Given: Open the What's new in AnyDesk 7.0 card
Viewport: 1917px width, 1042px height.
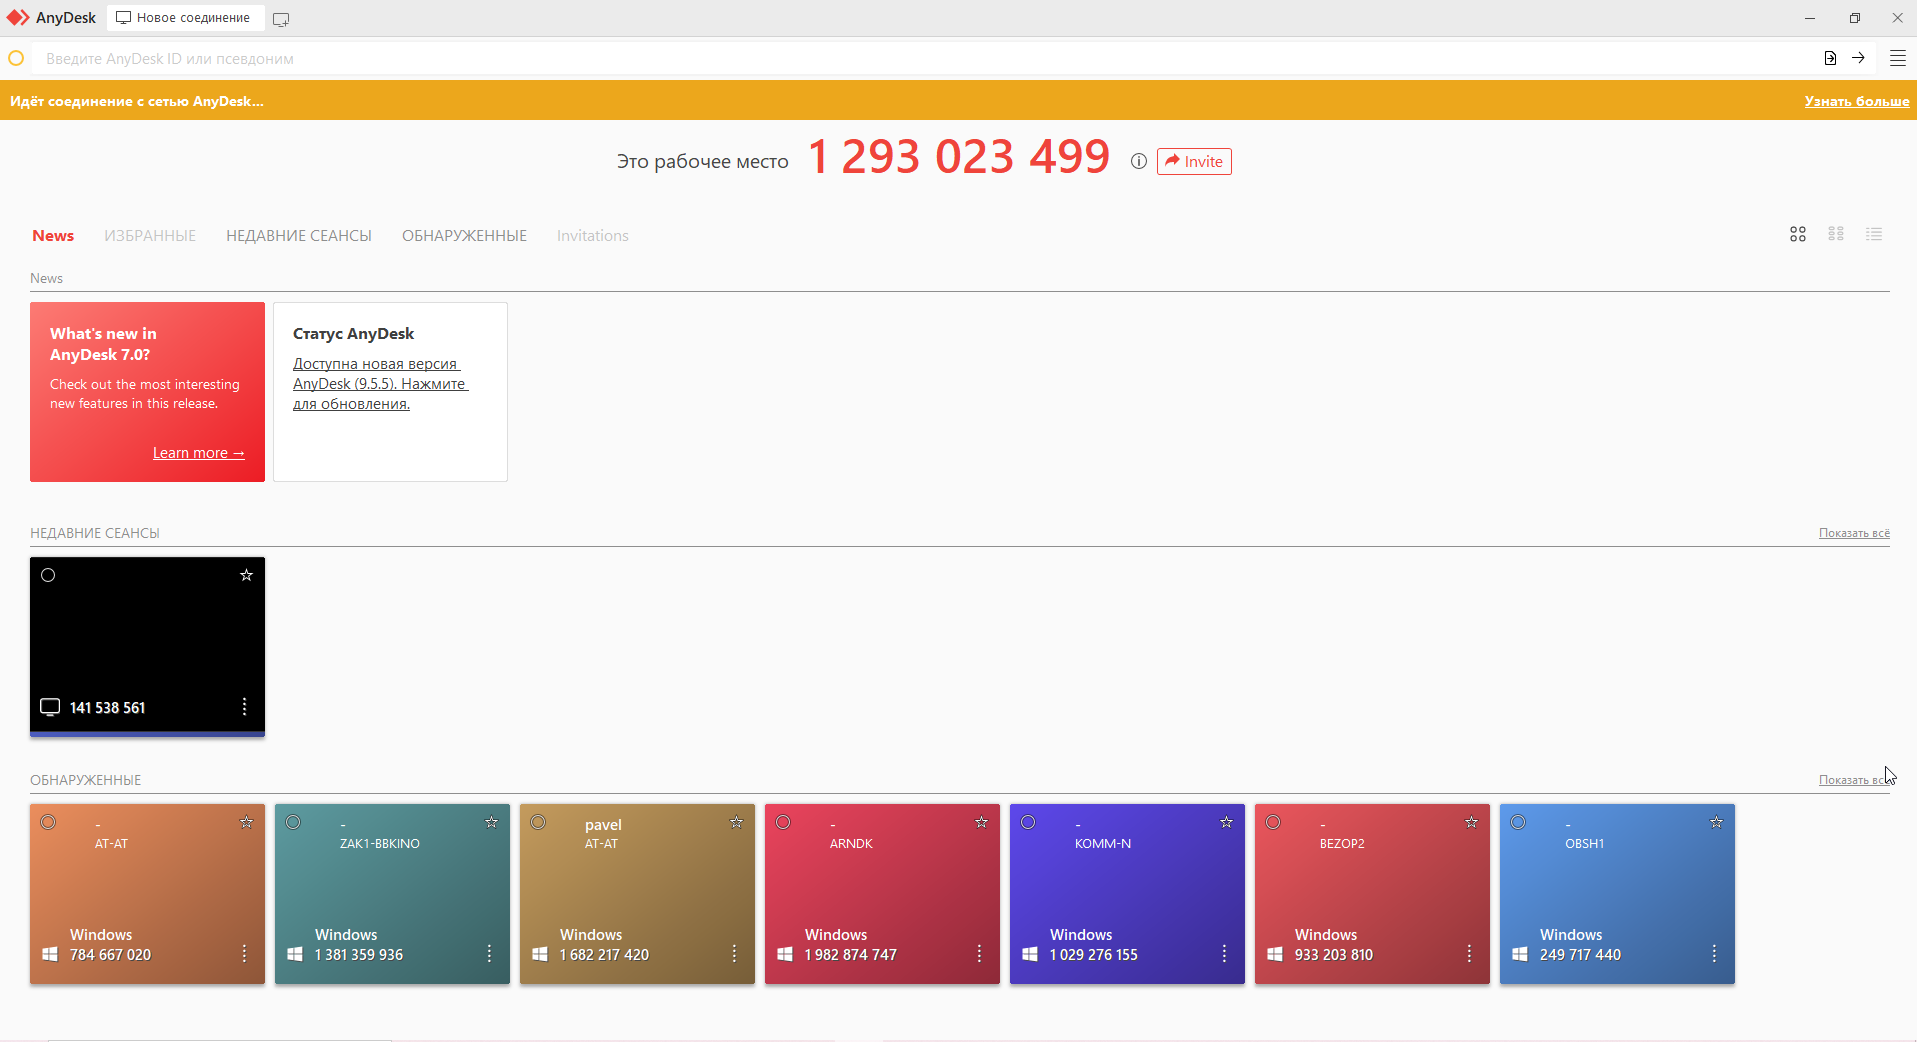Looking at the screenshot, I should pyautogui.click(x=147, y=392).
